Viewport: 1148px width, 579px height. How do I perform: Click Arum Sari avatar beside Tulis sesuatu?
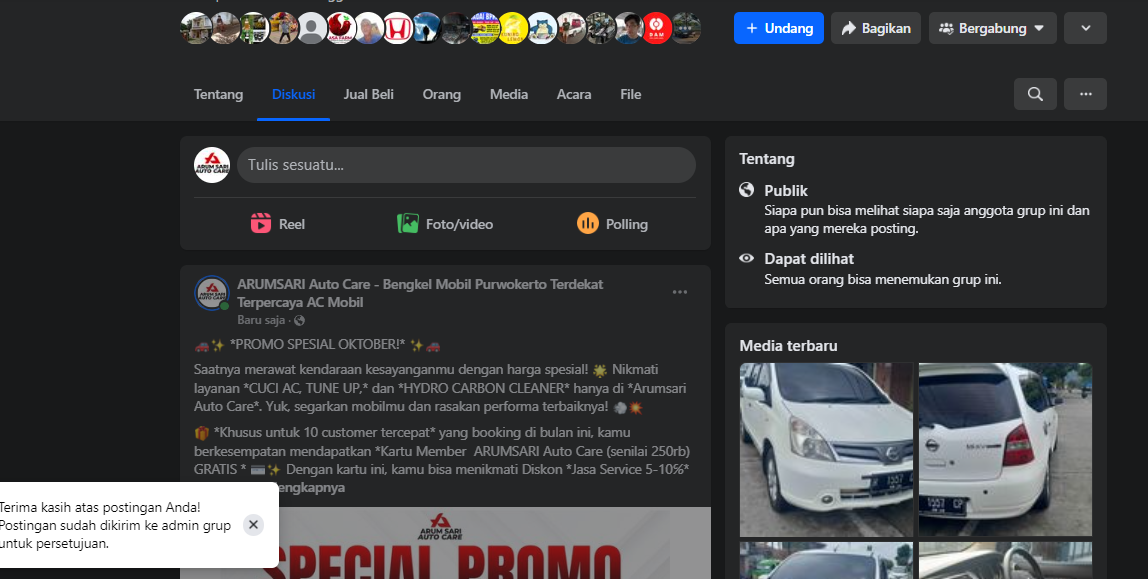212,165
